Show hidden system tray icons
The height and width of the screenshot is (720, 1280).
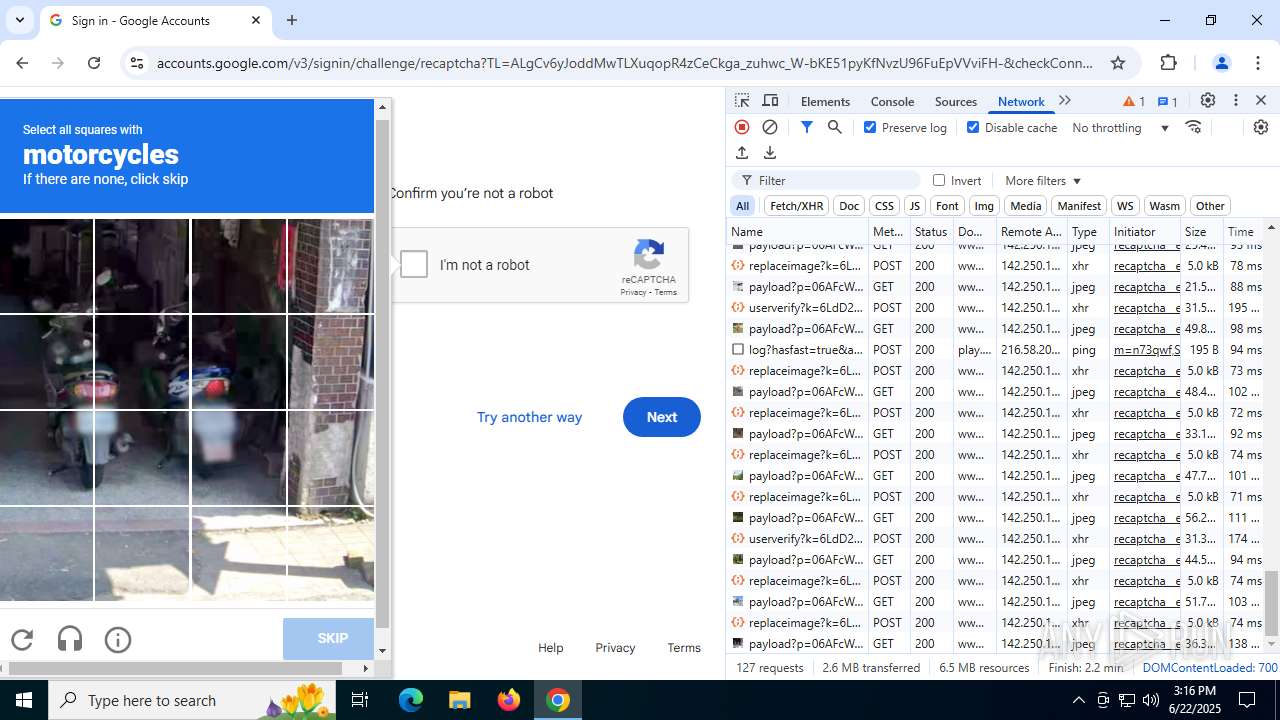(1078, 700)
